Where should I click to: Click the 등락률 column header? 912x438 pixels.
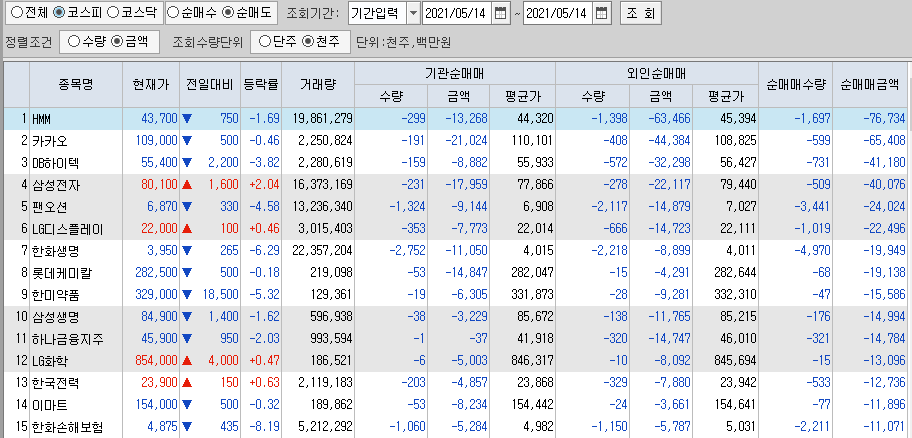click(261, 84)
